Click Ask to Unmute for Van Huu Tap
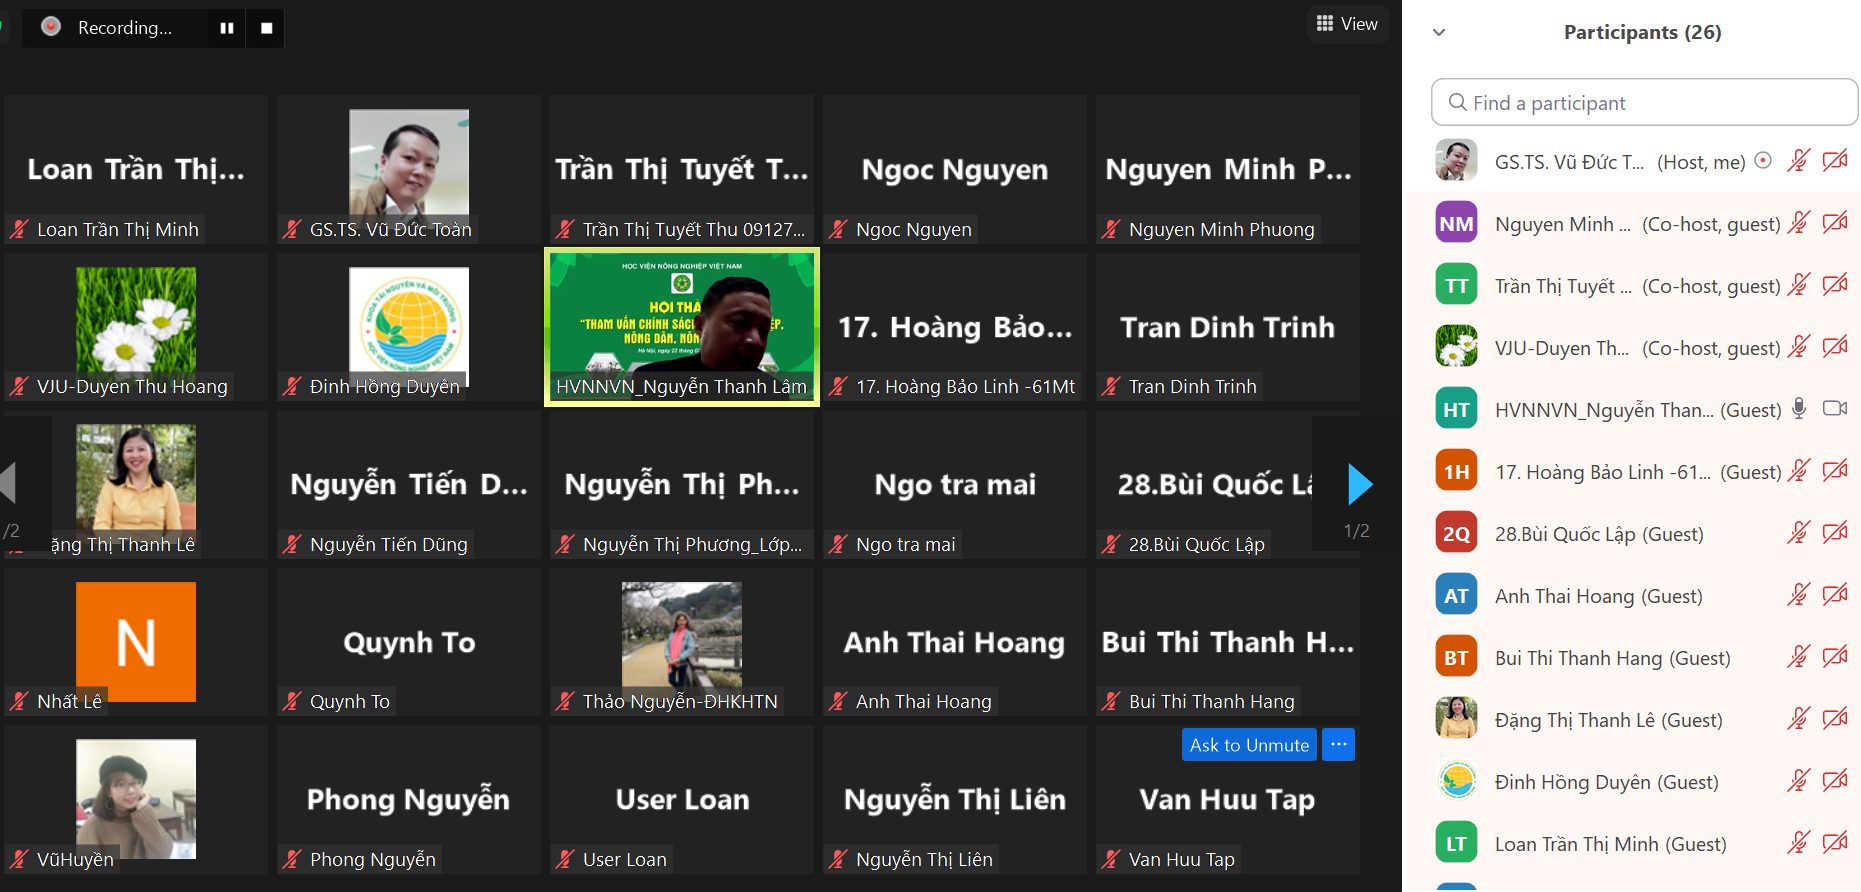 pyautogui.click(x=1248, y=745)
